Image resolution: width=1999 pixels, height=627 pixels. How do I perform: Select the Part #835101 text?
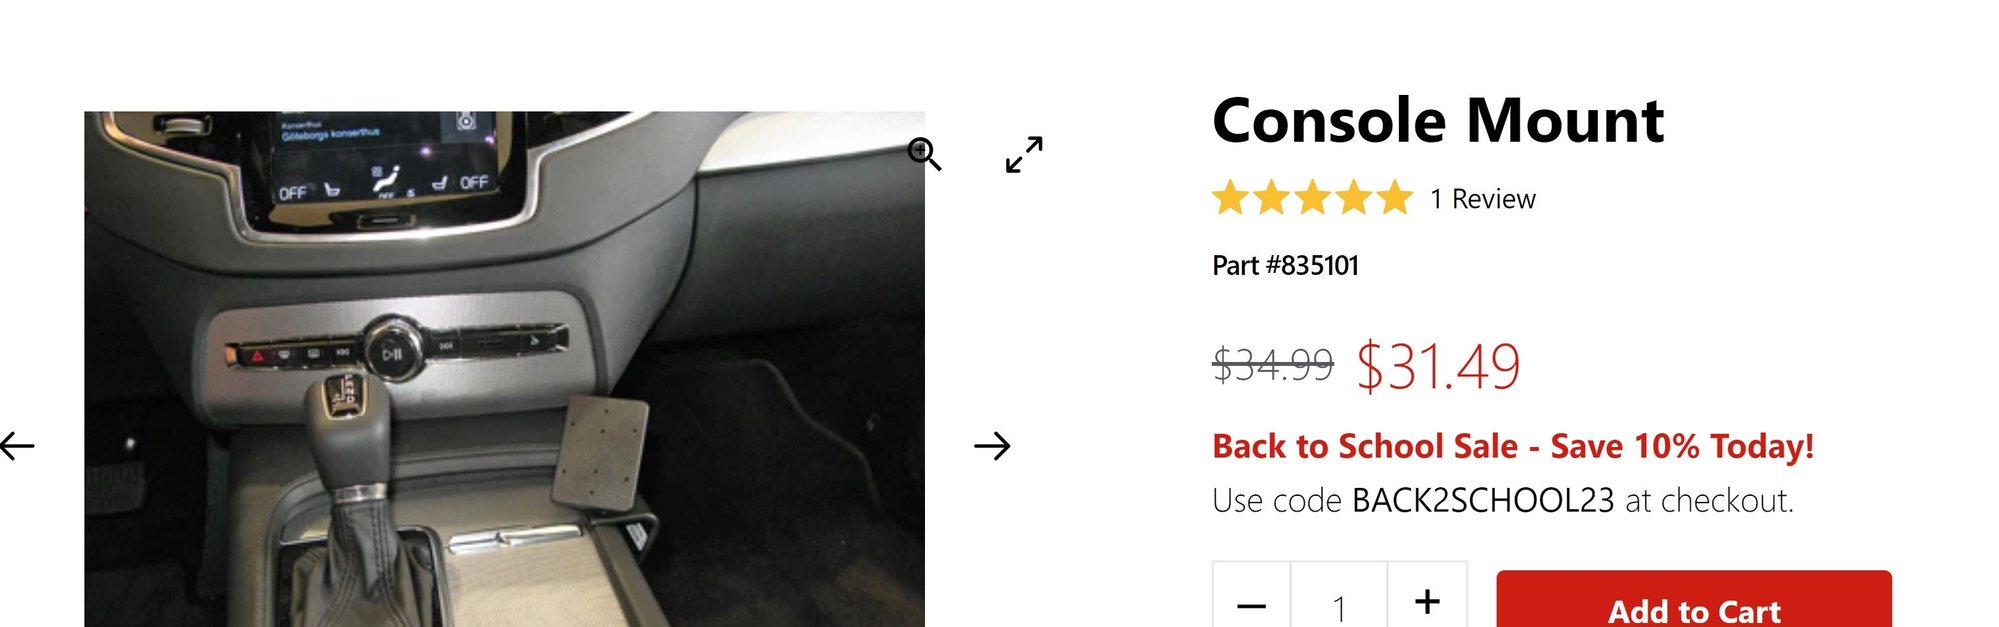[1285, 265]
